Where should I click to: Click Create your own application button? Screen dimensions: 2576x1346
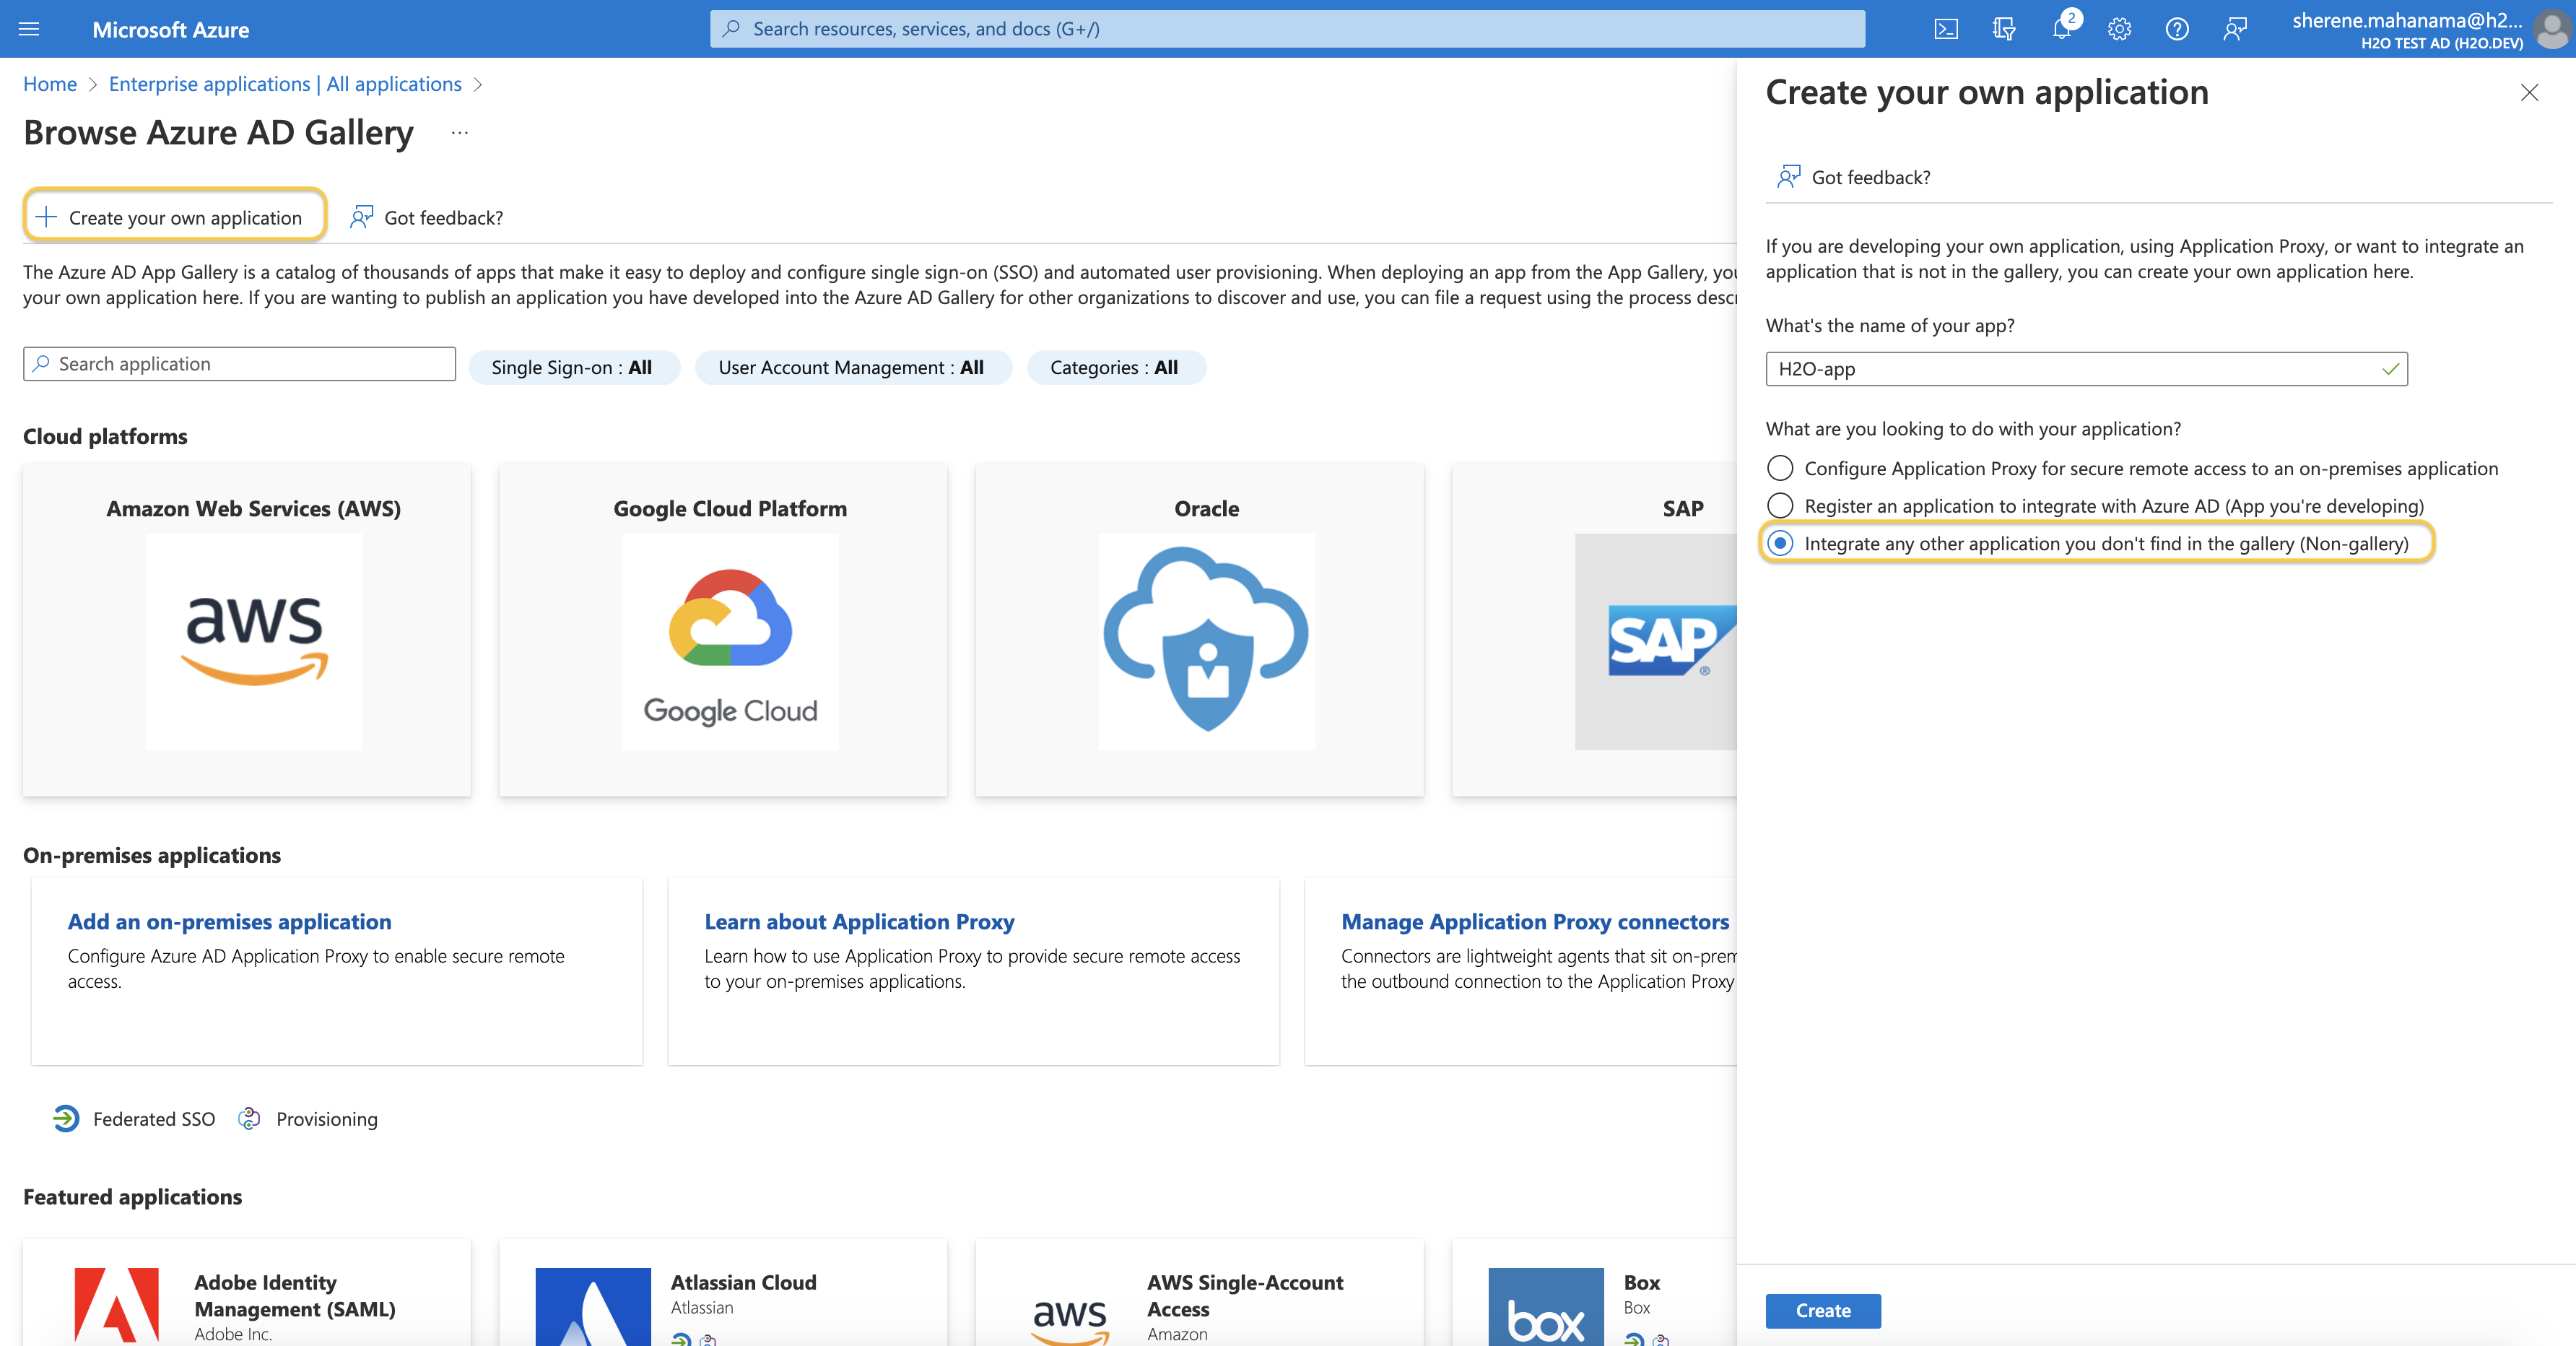coord(175,217)
